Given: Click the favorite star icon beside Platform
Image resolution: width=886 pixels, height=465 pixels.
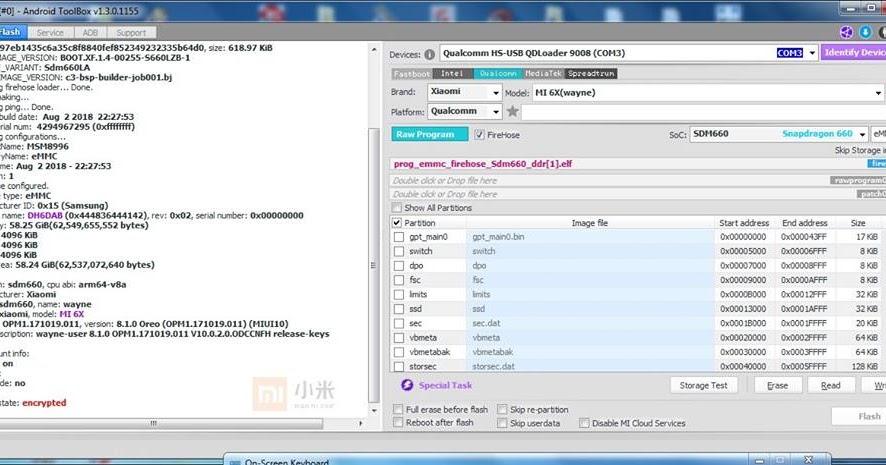Looking at the screenshot, I should [x=513, y=111].
